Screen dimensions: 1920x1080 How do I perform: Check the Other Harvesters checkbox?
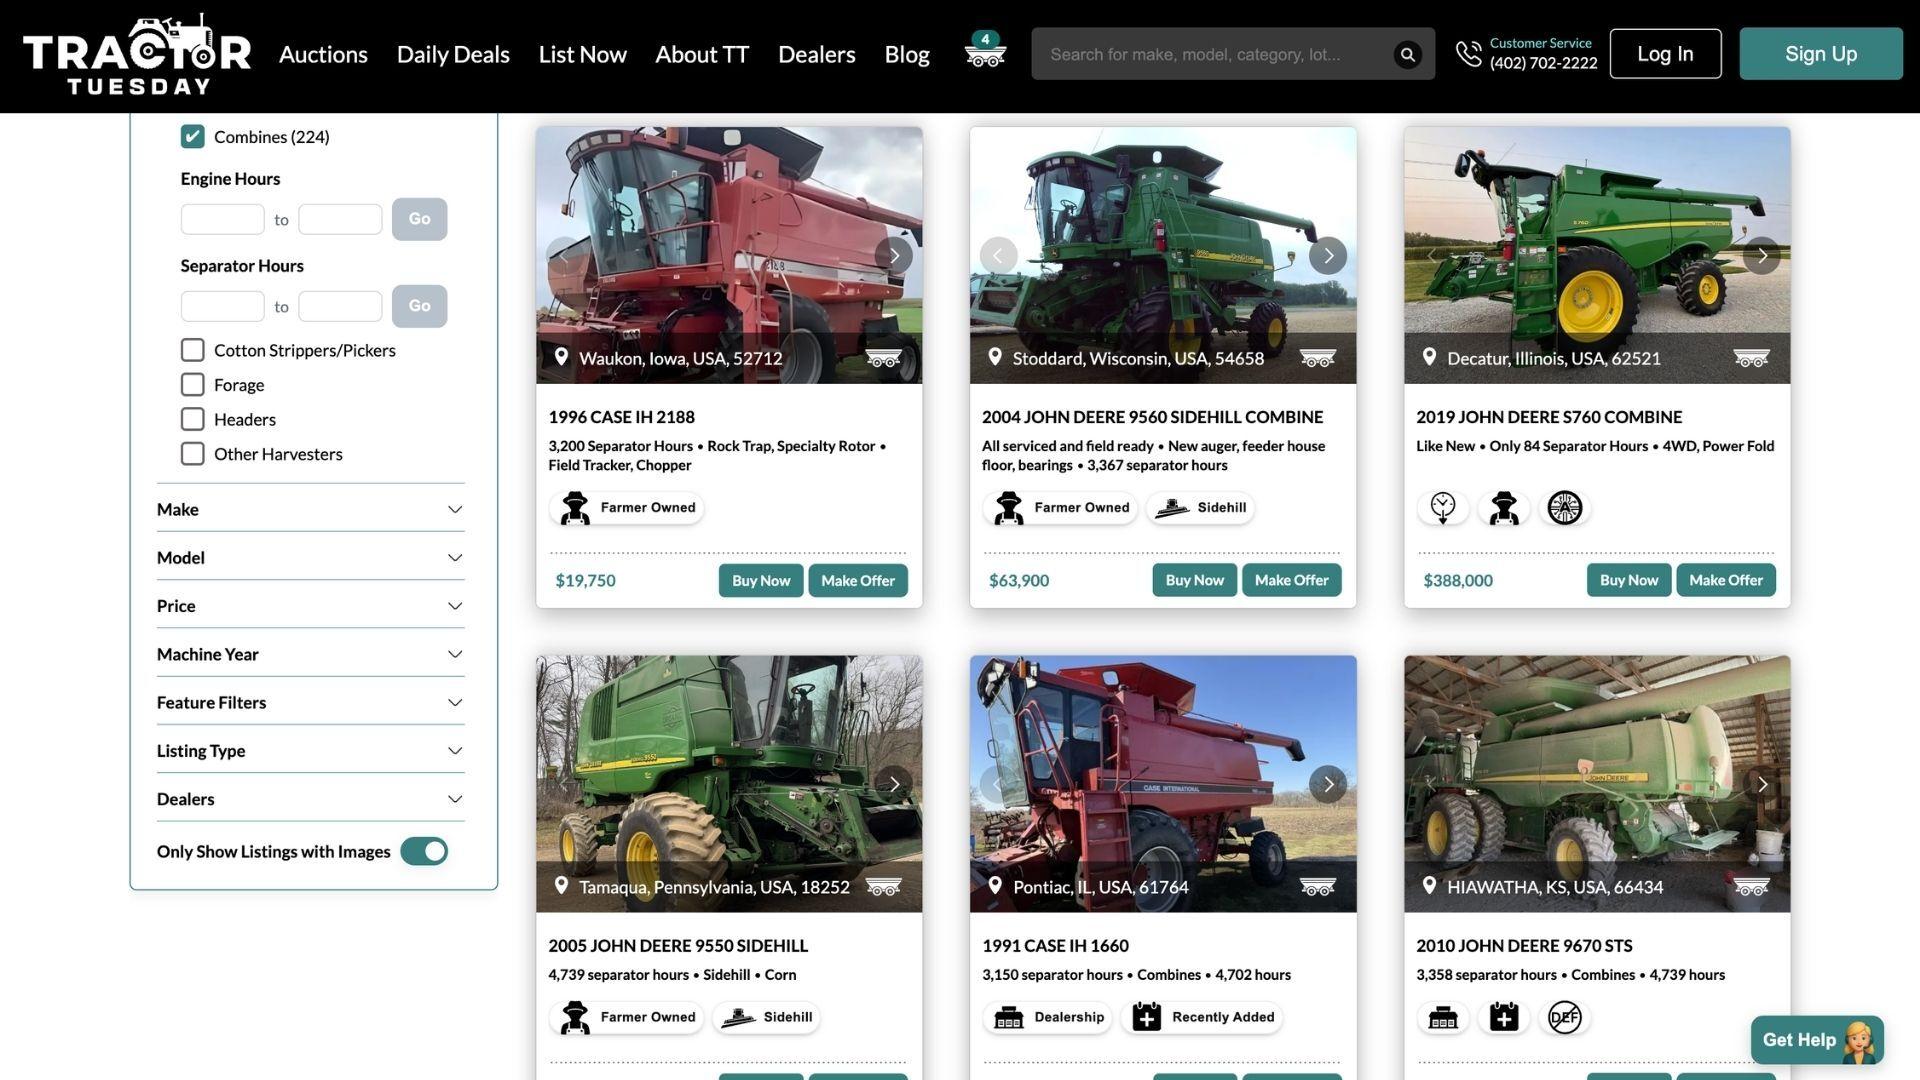[x=192, y=454]
